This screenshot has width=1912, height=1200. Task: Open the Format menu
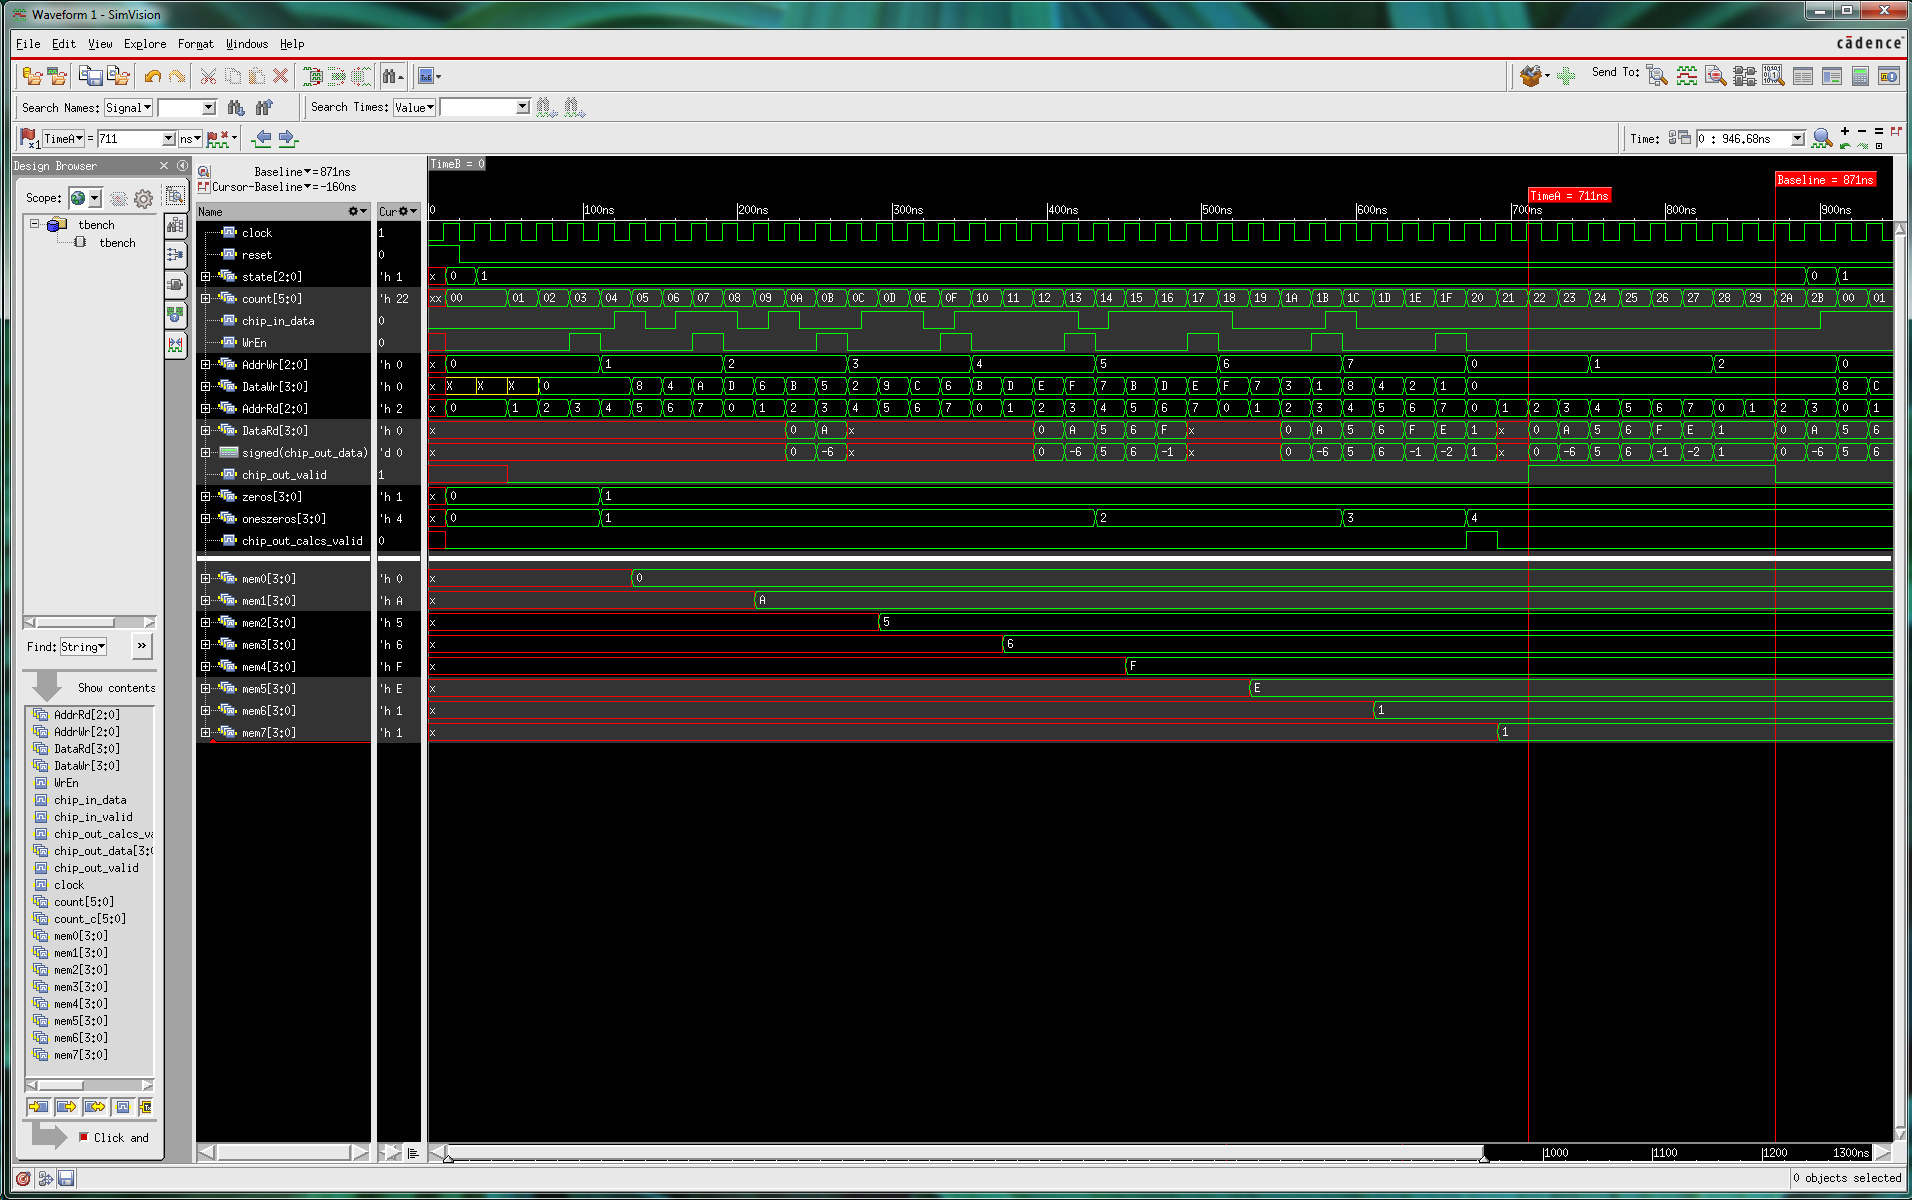point(195,44)
